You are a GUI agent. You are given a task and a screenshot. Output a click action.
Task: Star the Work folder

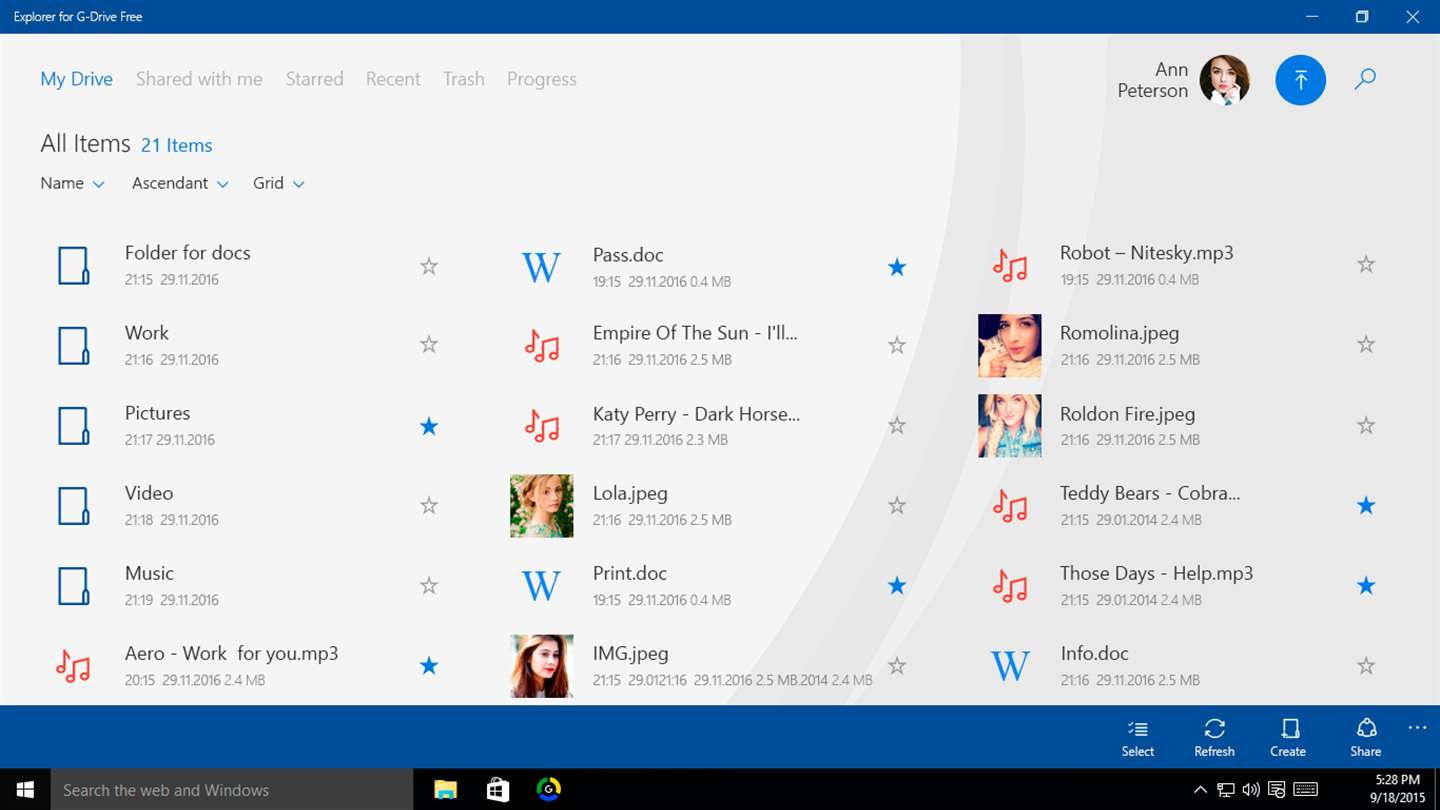point(429,345)
